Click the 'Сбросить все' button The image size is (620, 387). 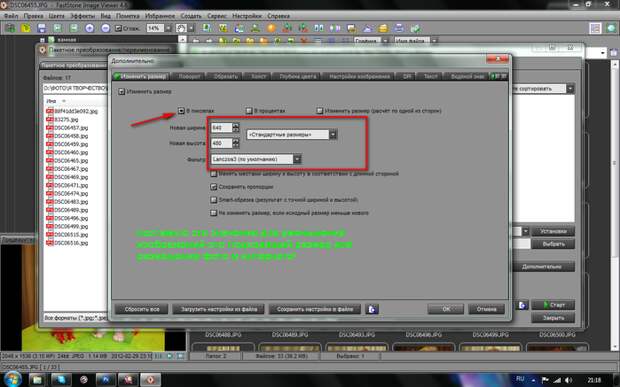142,309
